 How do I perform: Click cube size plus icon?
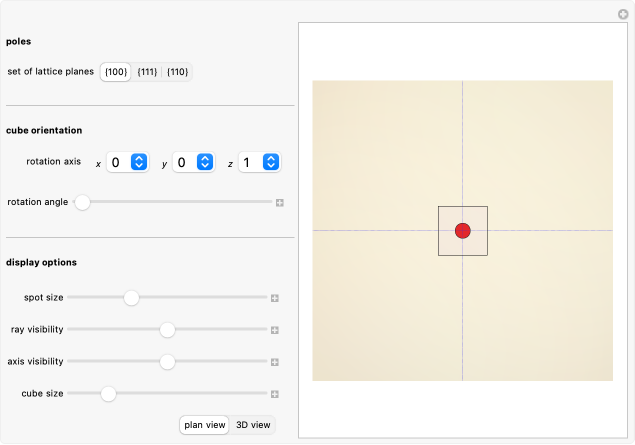[x=274, y=394]
